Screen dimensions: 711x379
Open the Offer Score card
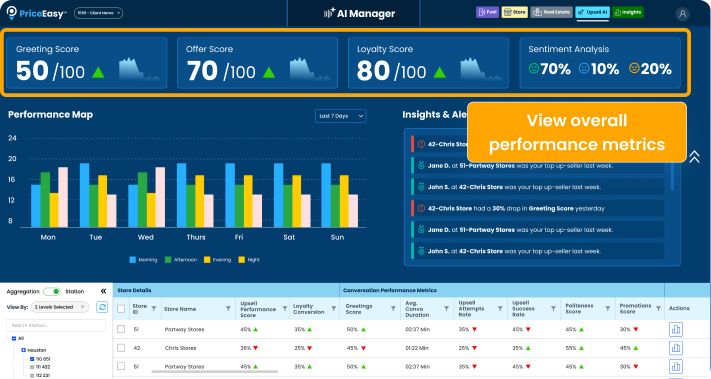click(257, 63)
